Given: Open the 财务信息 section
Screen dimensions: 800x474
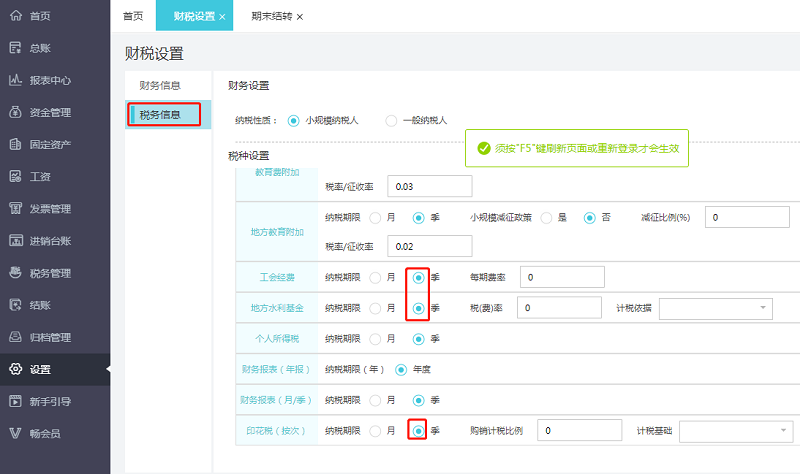Looking at the screenshot, I should tap(160, 85).
